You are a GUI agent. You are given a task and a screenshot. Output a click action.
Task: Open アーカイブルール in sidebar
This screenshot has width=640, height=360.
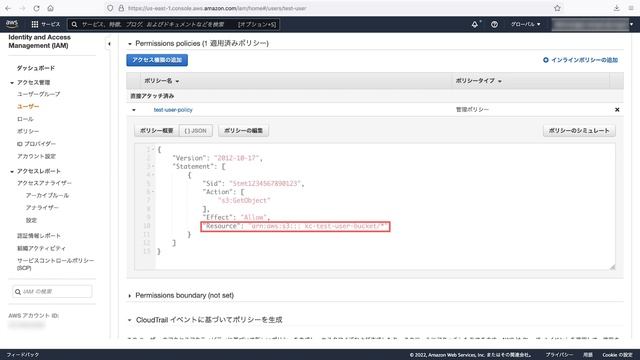tap(47, 196)
